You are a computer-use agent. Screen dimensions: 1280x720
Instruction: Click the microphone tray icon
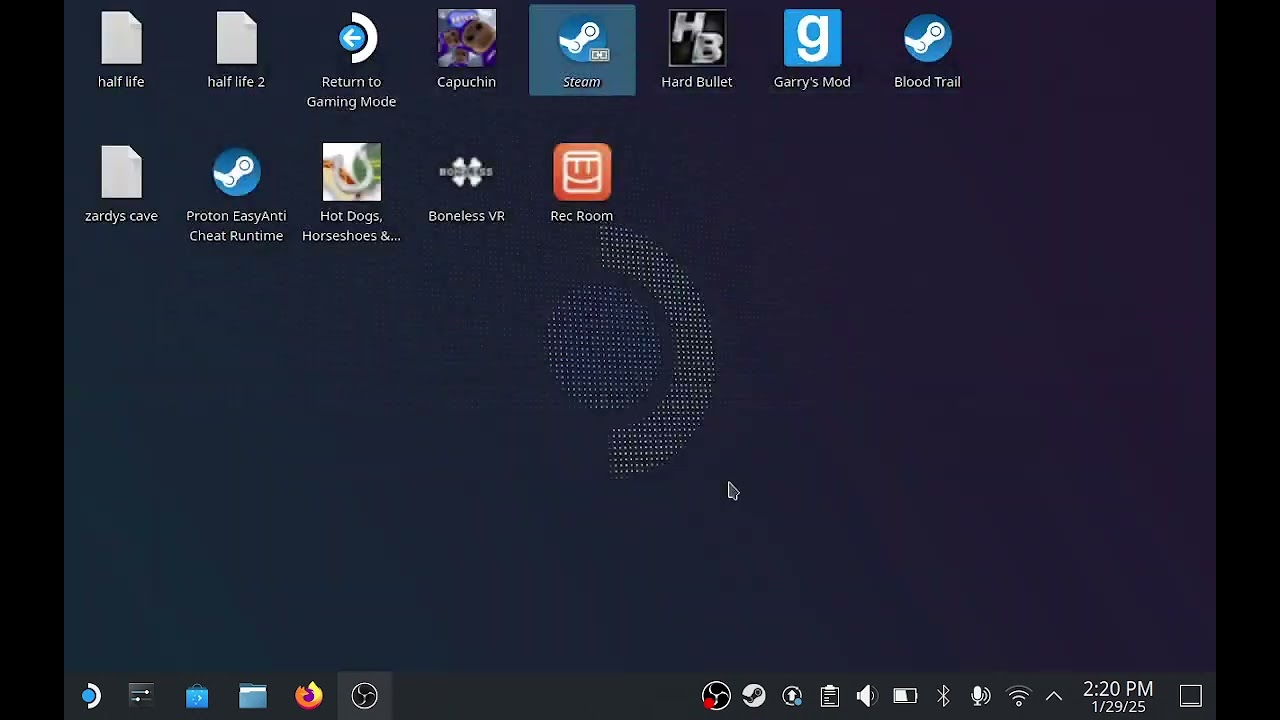pos(981,696)
